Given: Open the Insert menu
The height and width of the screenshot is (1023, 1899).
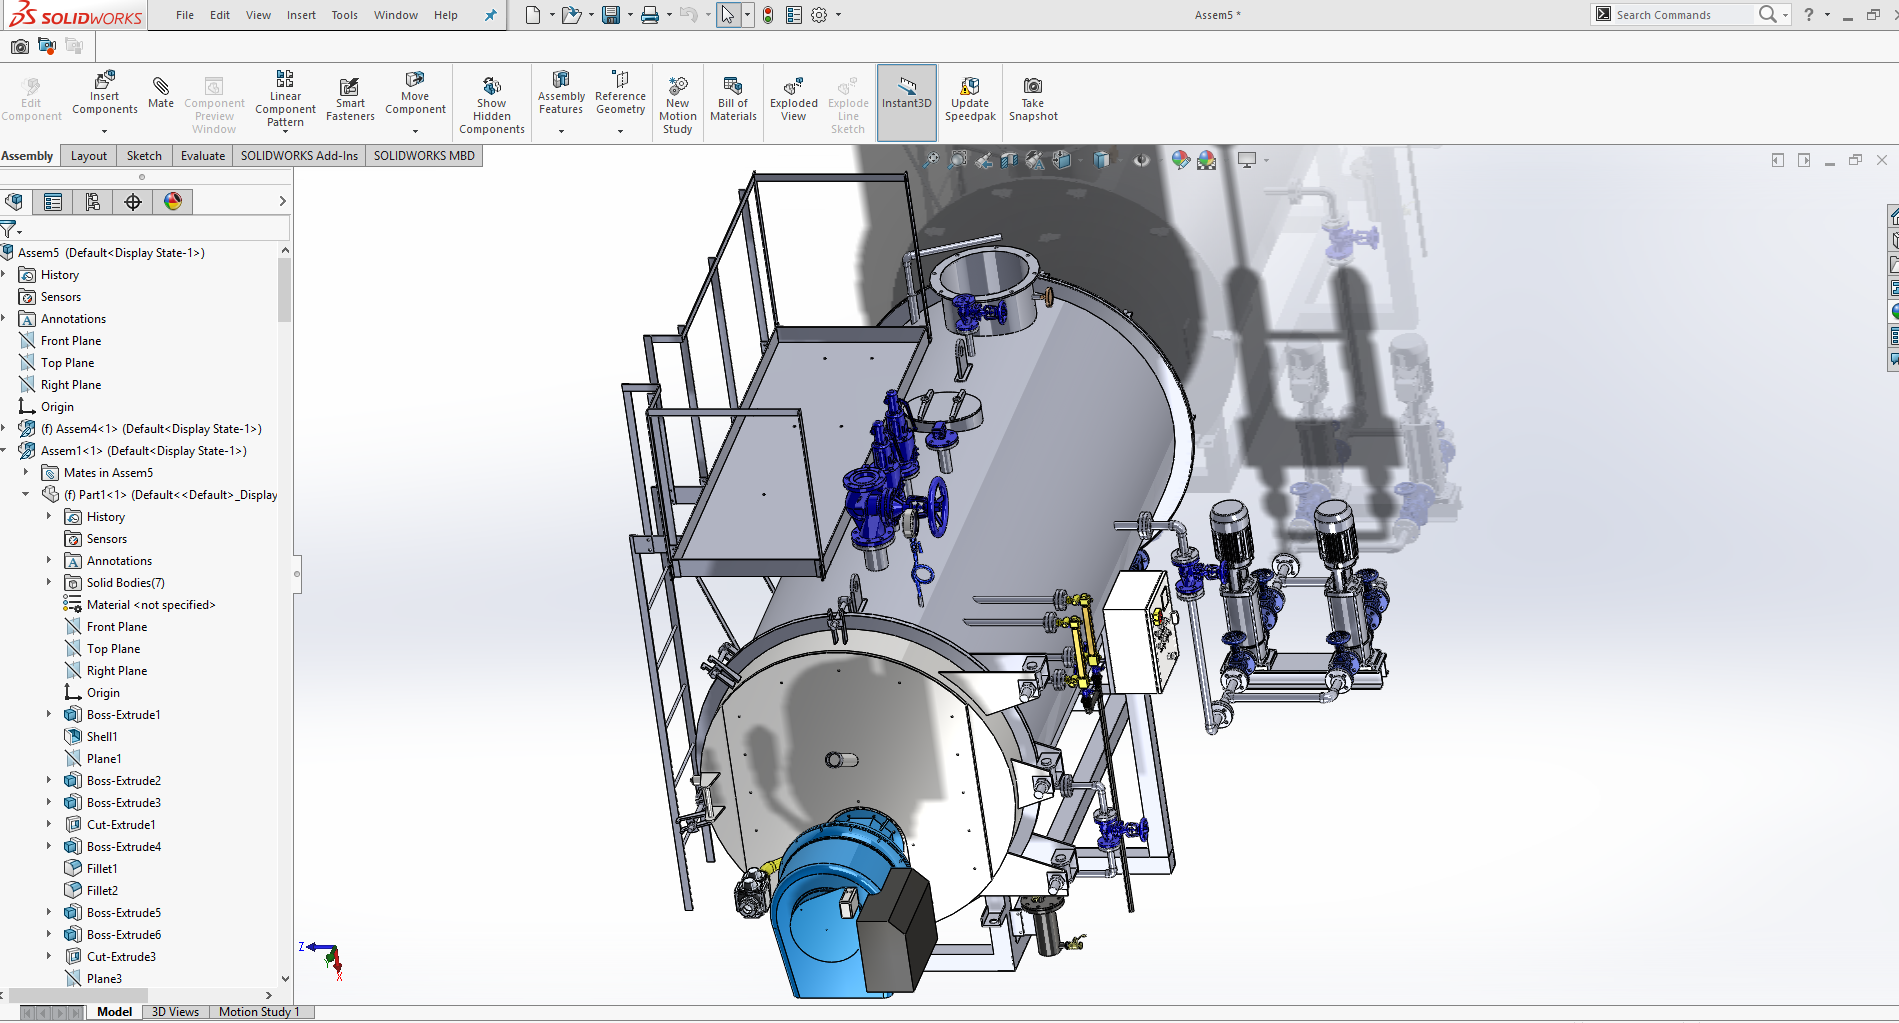Looking at the screenshot, I should (x=301, y=15).
